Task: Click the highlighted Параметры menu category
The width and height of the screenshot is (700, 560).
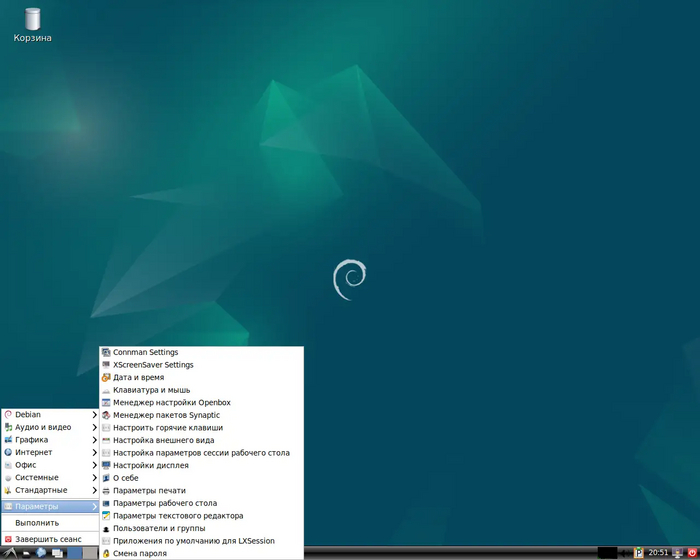Action: (50, 506)
